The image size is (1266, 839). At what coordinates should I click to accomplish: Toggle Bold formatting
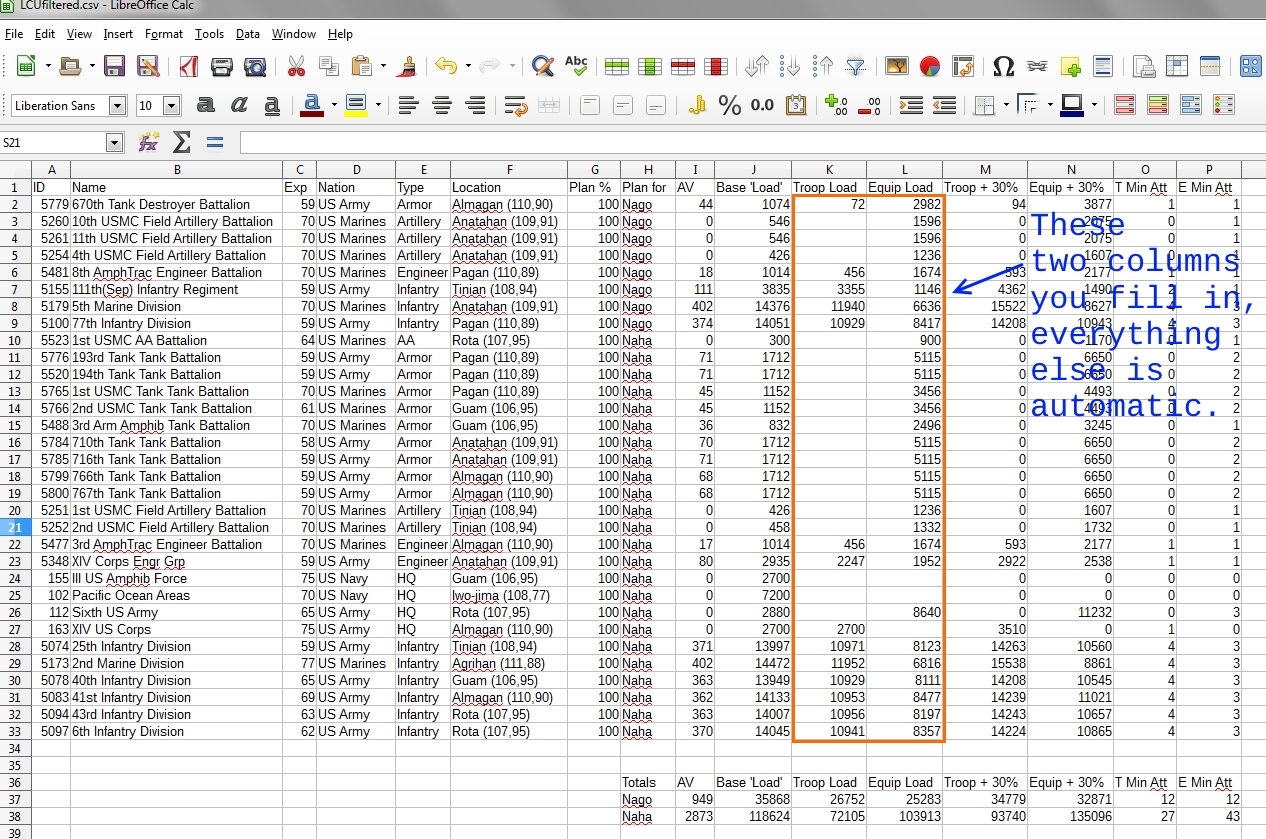pos(206,105)
